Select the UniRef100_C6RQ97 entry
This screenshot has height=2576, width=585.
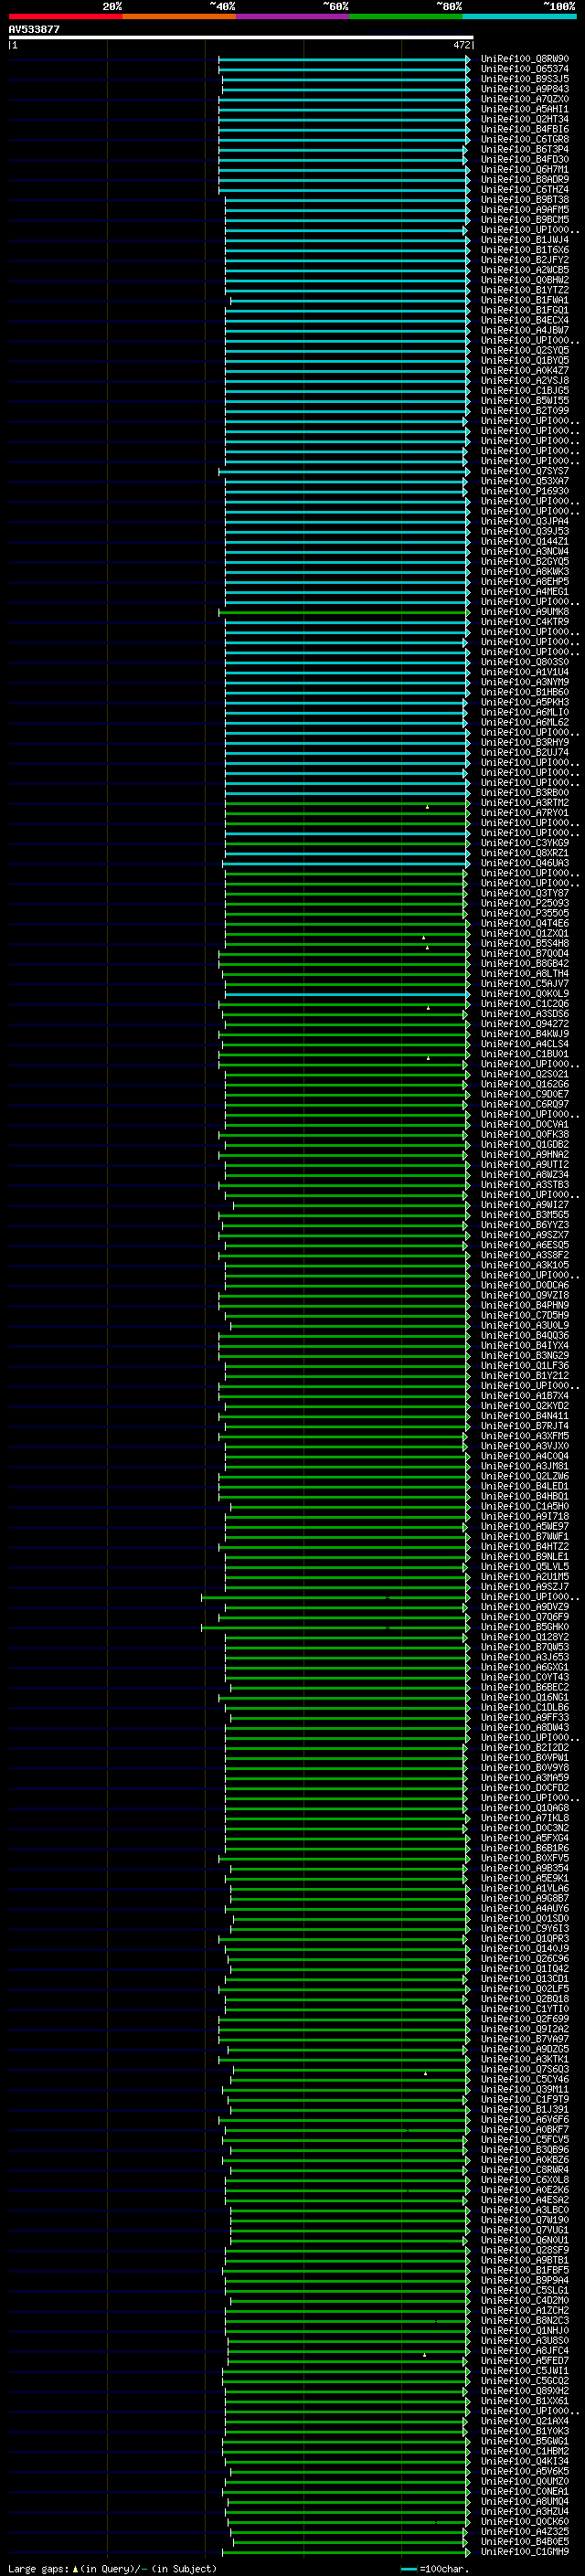(x=524, y=1104)
